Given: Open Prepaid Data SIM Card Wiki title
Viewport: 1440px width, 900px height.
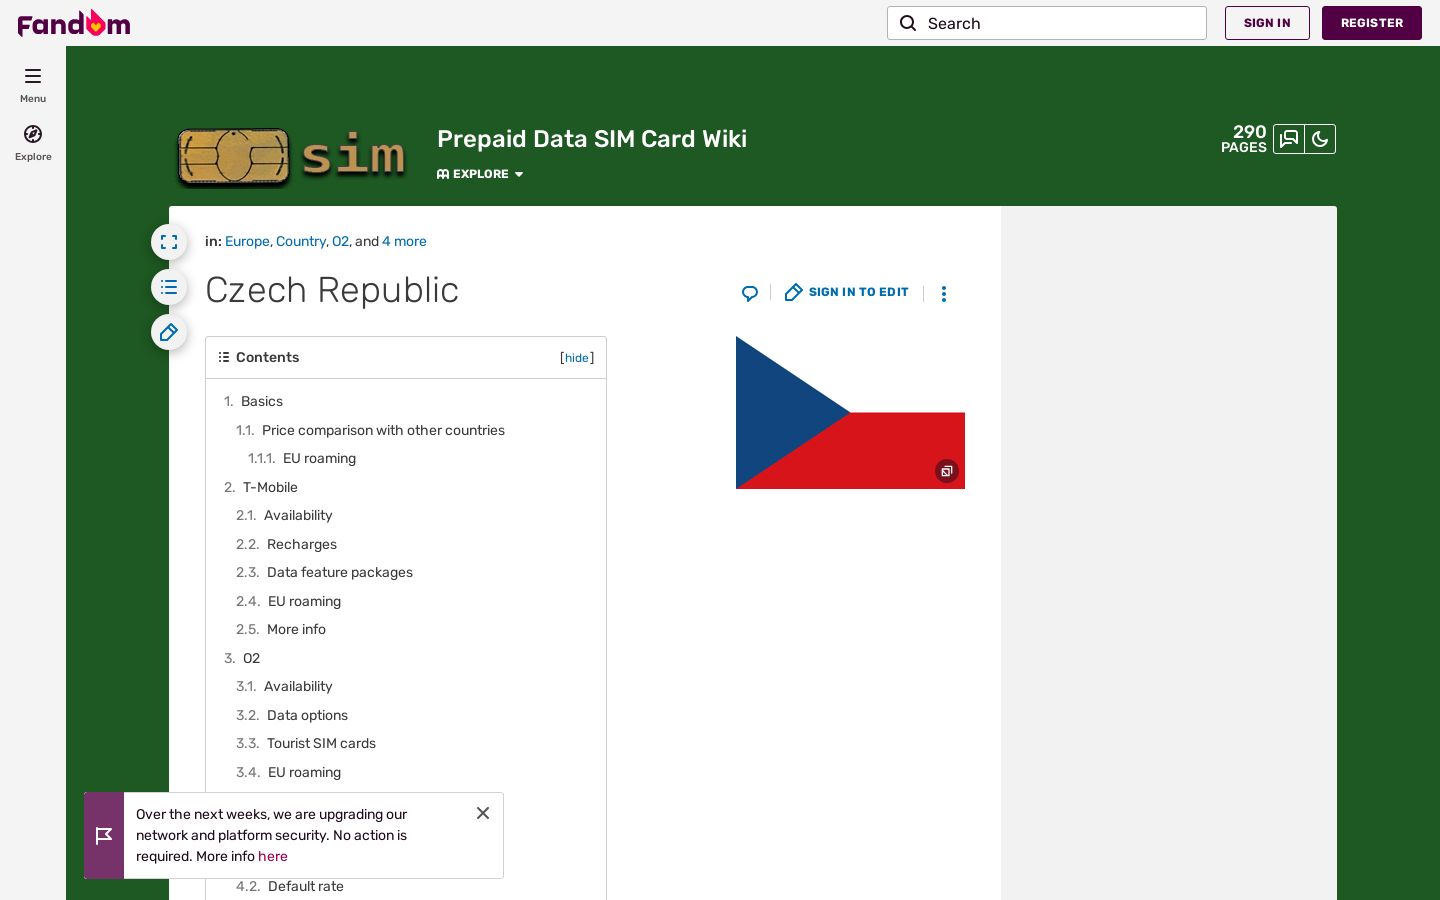Looking at the screenshot, I should pos(592,139).
